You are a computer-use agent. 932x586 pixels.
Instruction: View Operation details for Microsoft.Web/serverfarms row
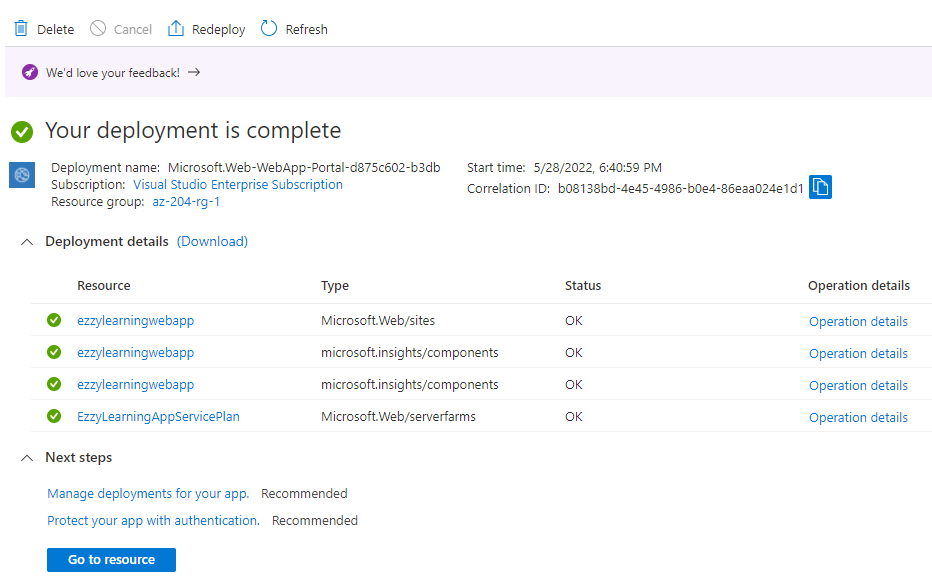[x=858, y=418]
